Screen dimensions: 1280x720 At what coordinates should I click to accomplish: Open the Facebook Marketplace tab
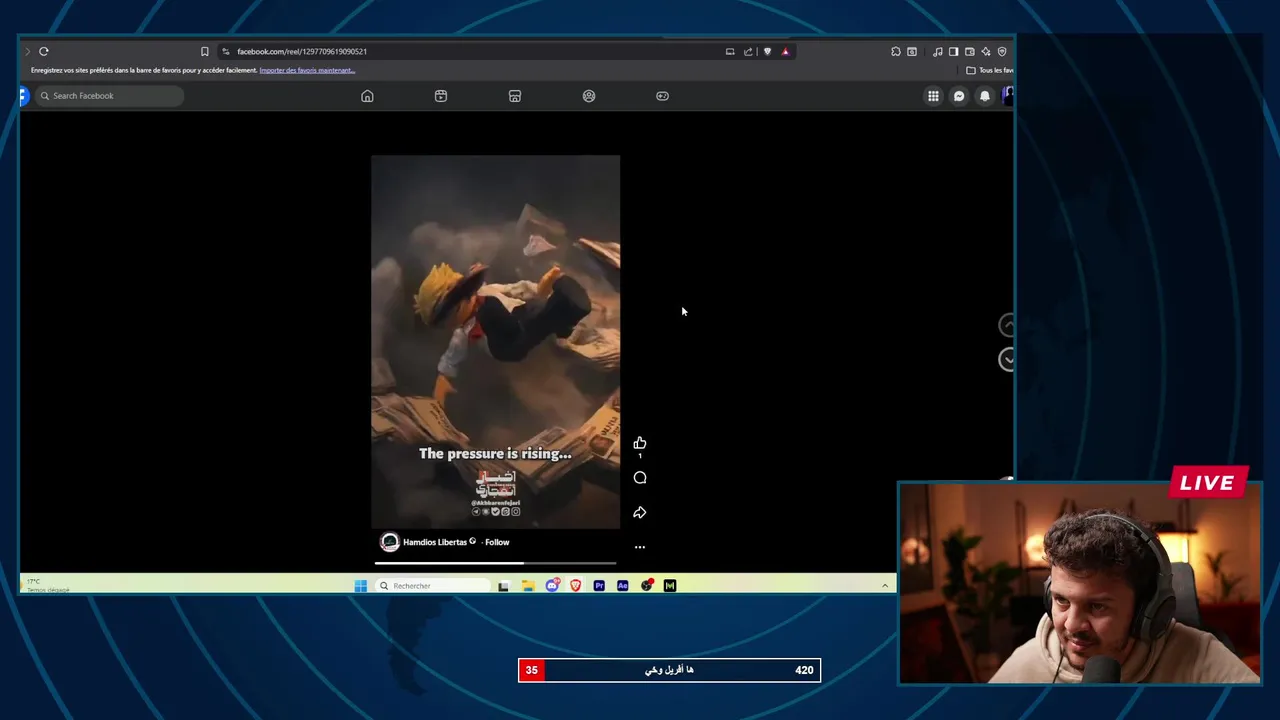coord(515,96)
